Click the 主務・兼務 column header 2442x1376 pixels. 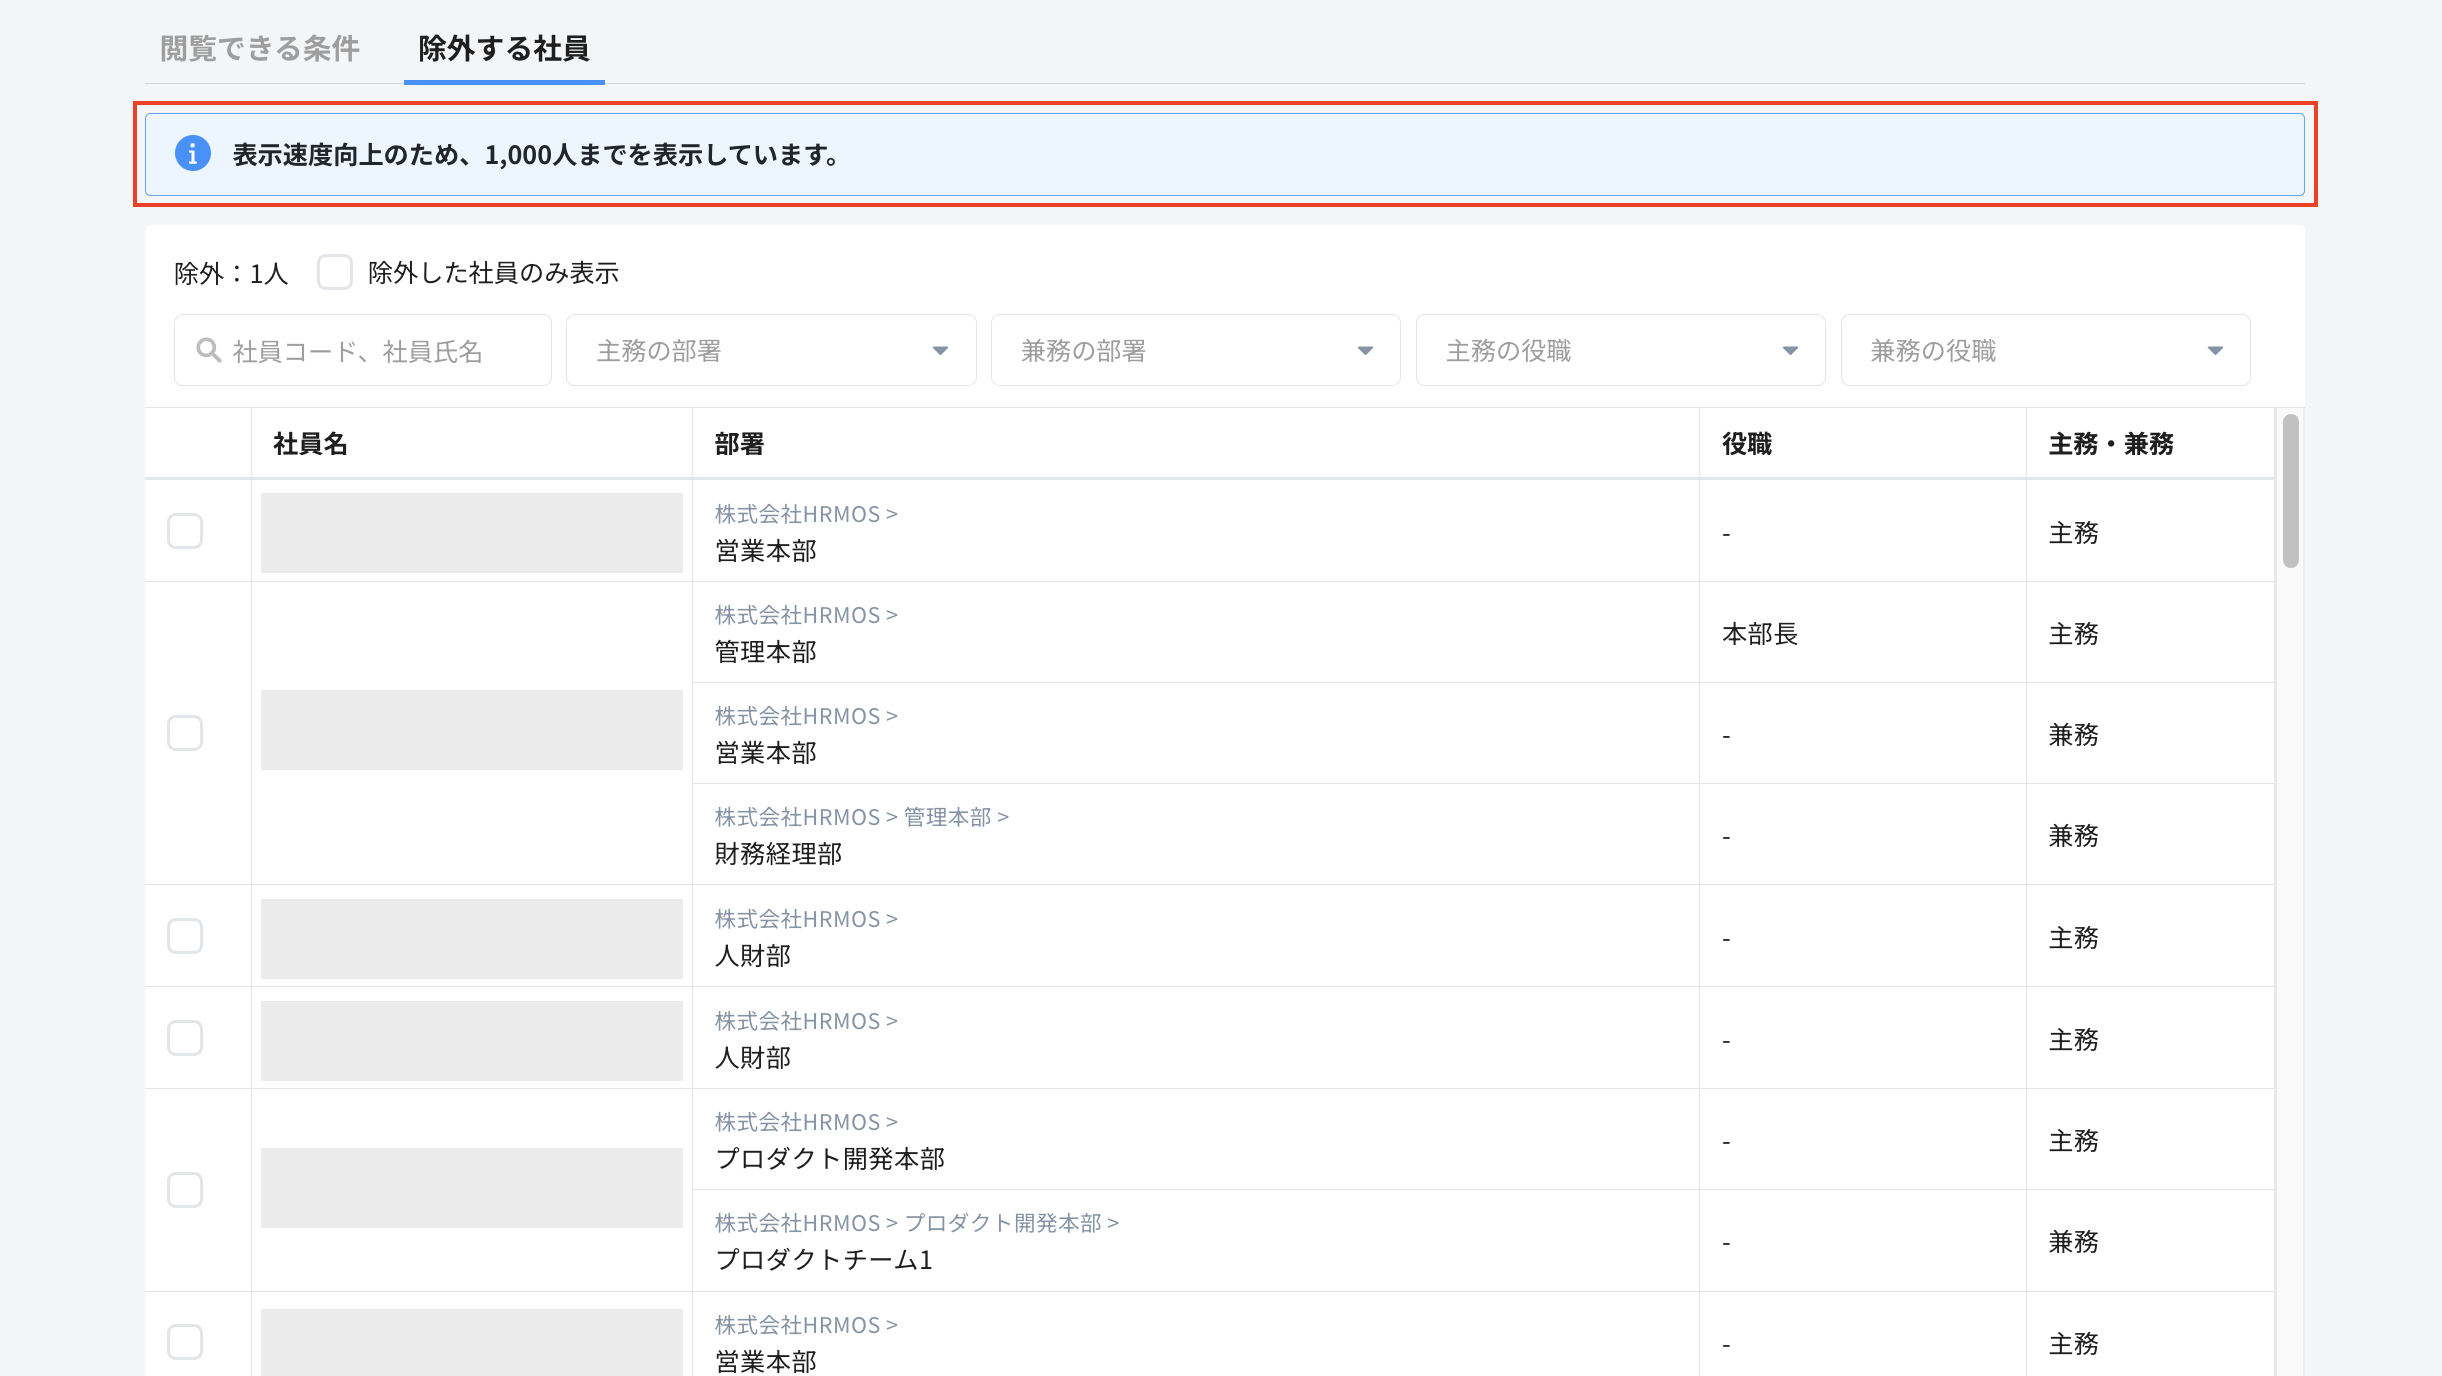pos(2110,444)
